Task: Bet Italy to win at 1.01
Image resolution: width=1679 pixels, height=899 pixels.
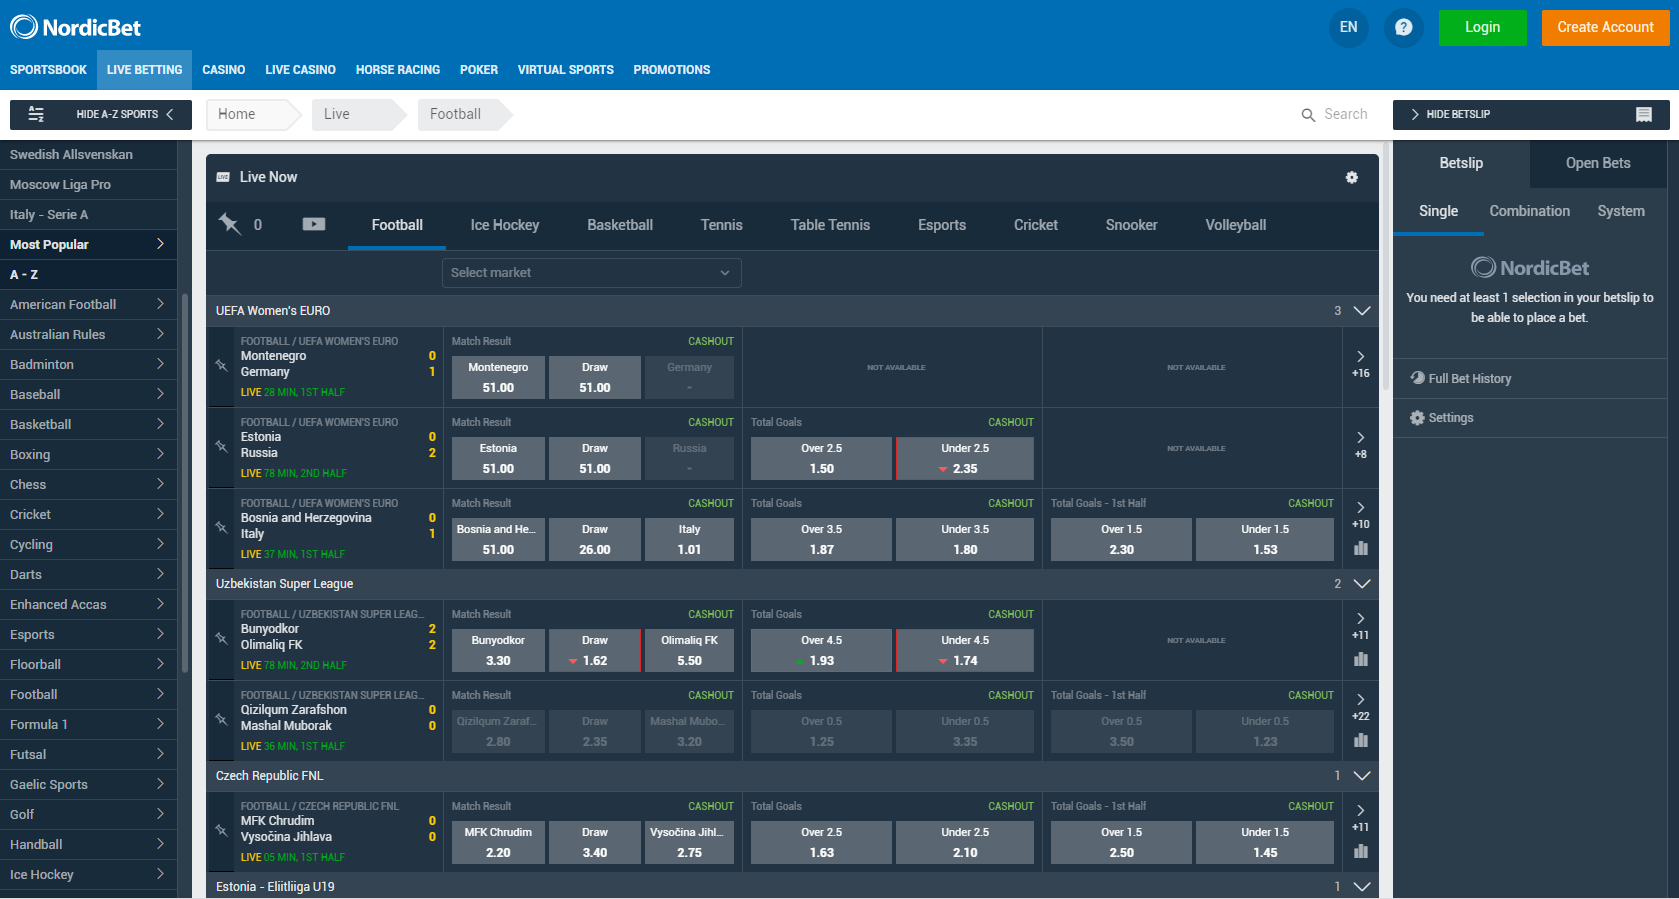Action: pyautogui.click(x=689, y=540)
